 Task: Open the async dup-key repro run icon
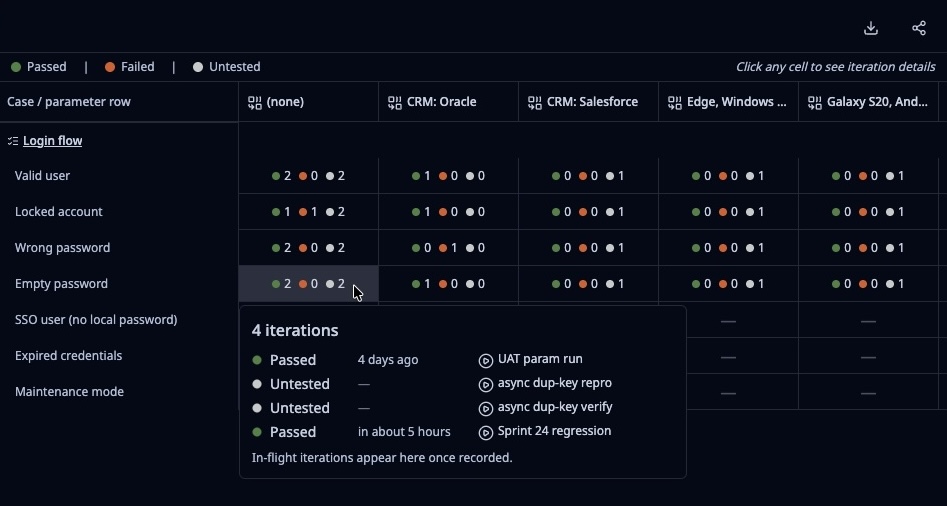tap(486, 385)
